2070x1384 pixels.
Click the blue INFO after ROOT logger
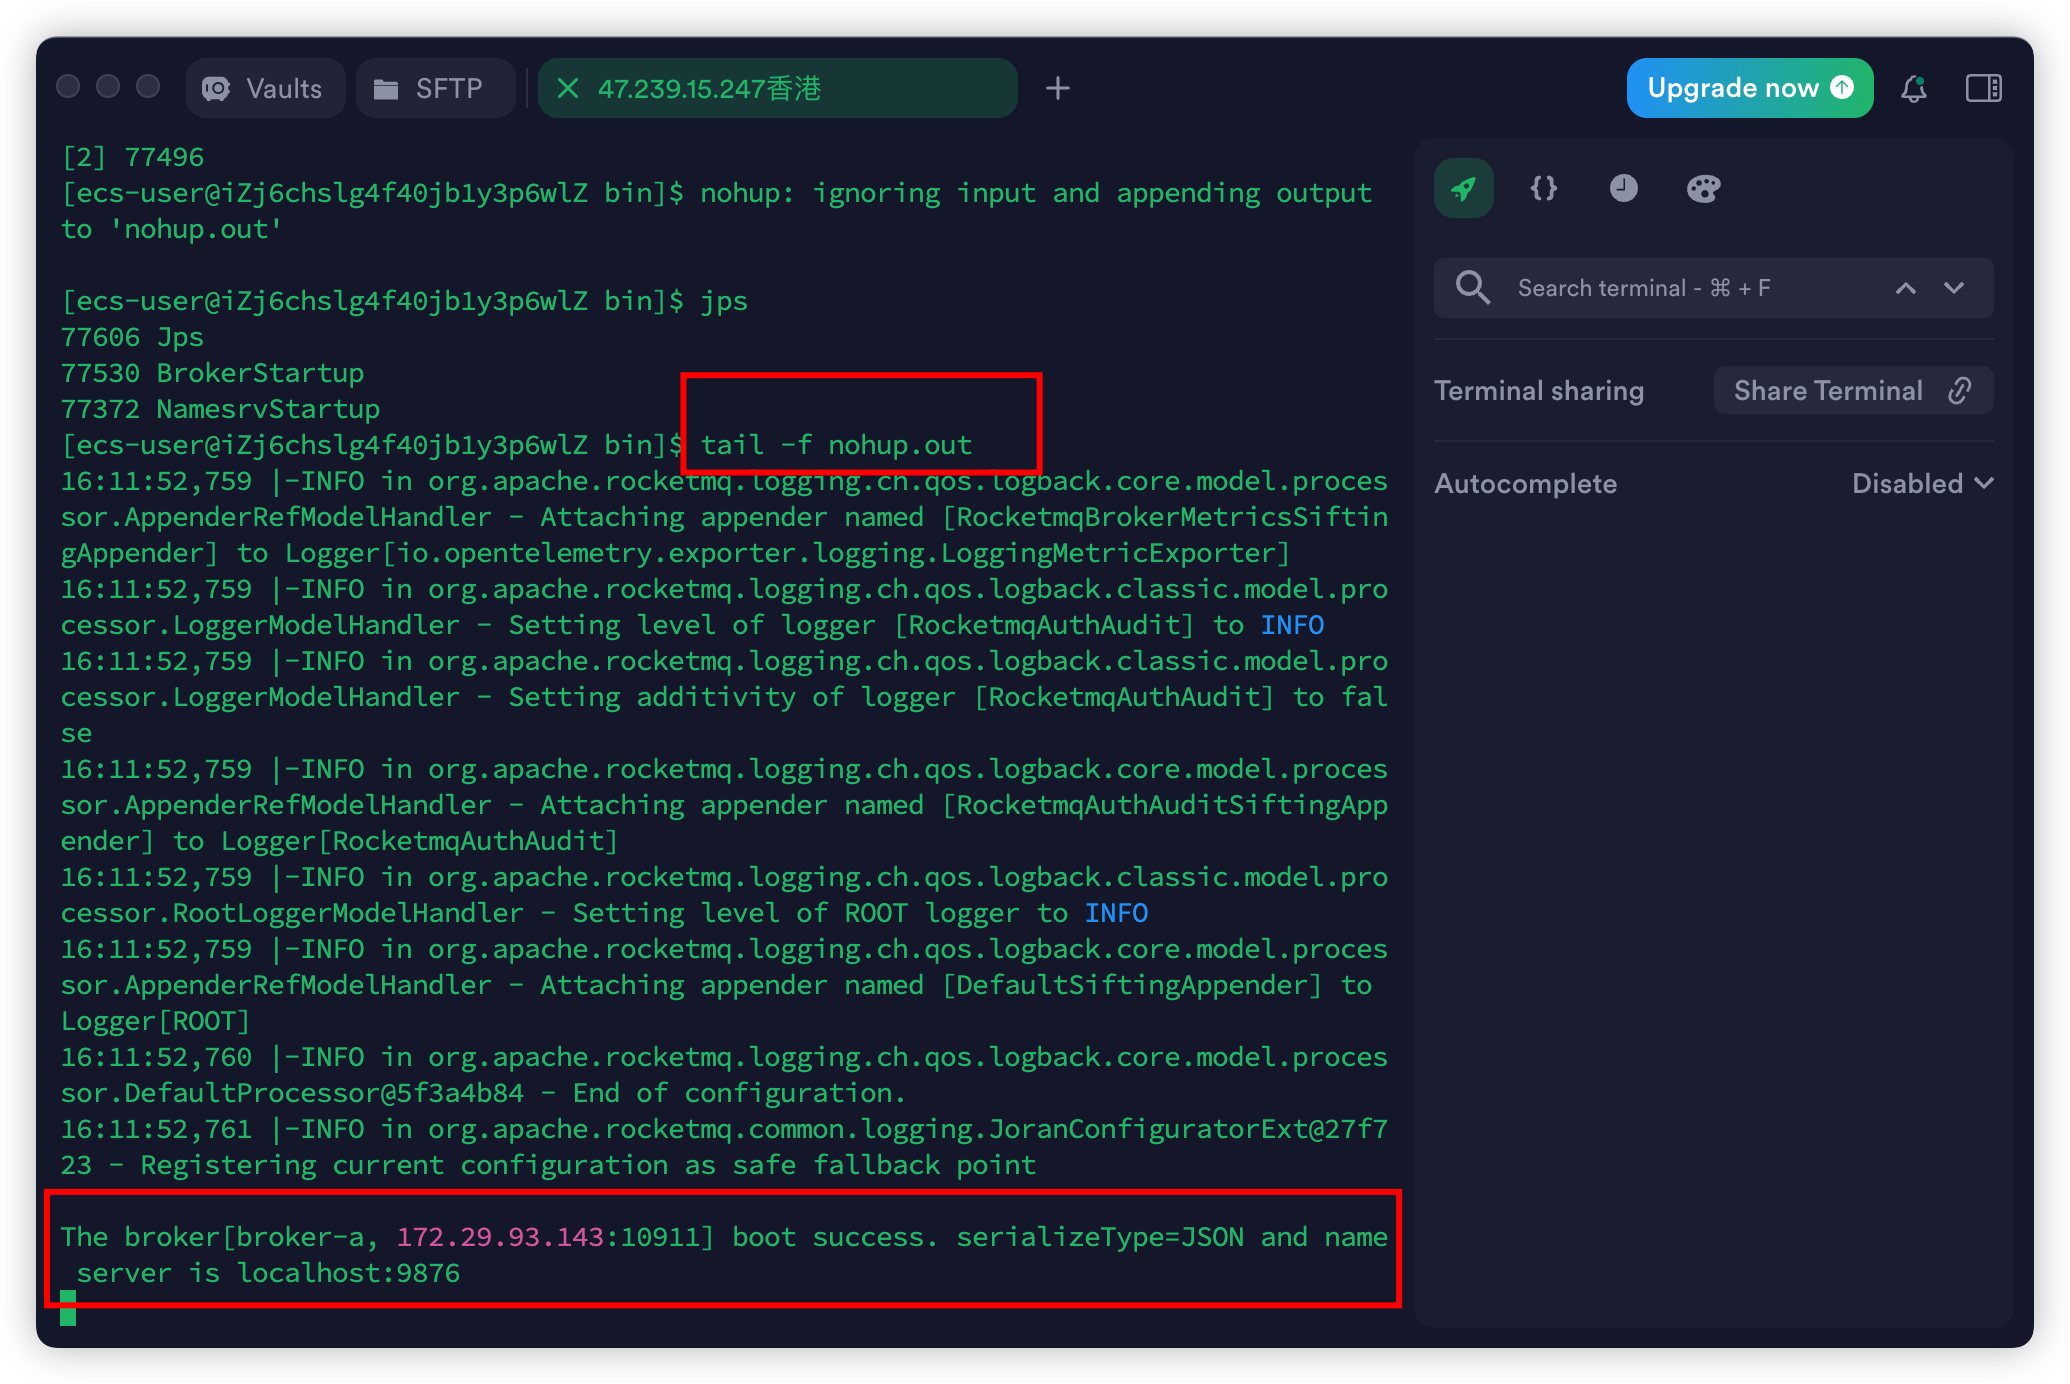point(1116,913)
